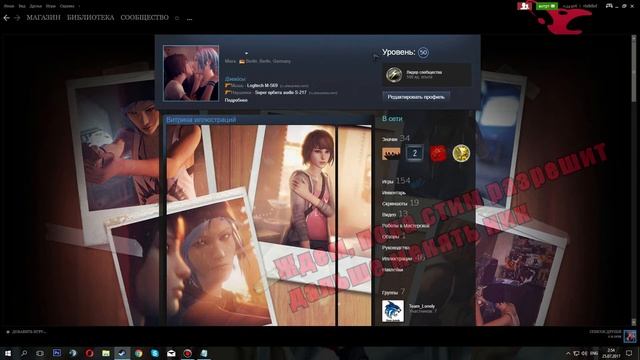The image size is (640, 360).
Task: Launch Big Picture mode via gamepad icon
Action: click(x=609, y=6)
